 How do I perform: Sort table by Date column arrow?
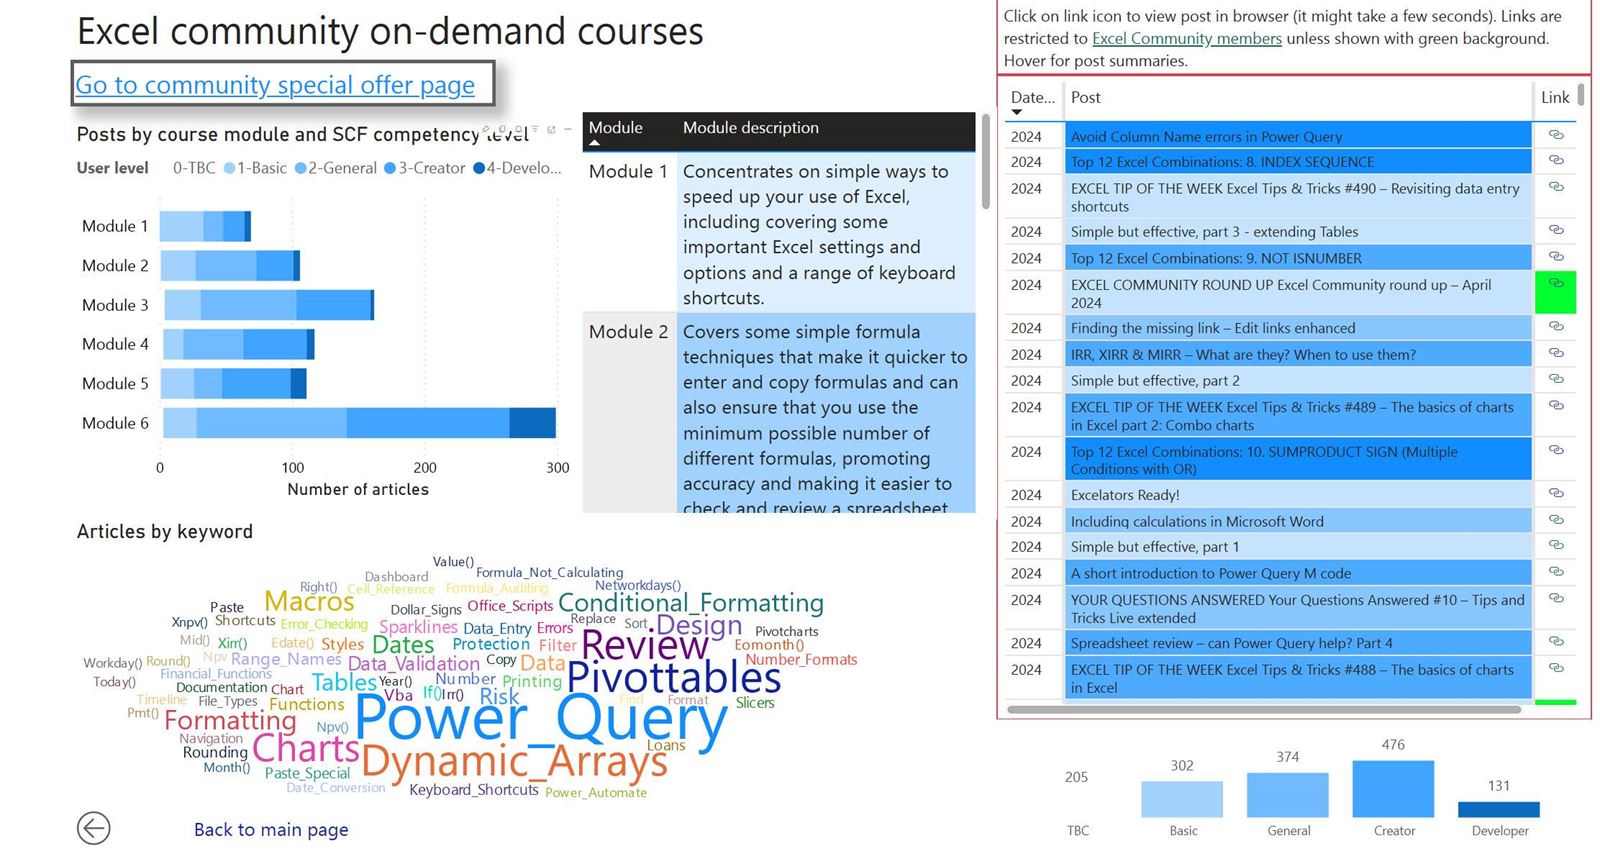pos(1017,113)
